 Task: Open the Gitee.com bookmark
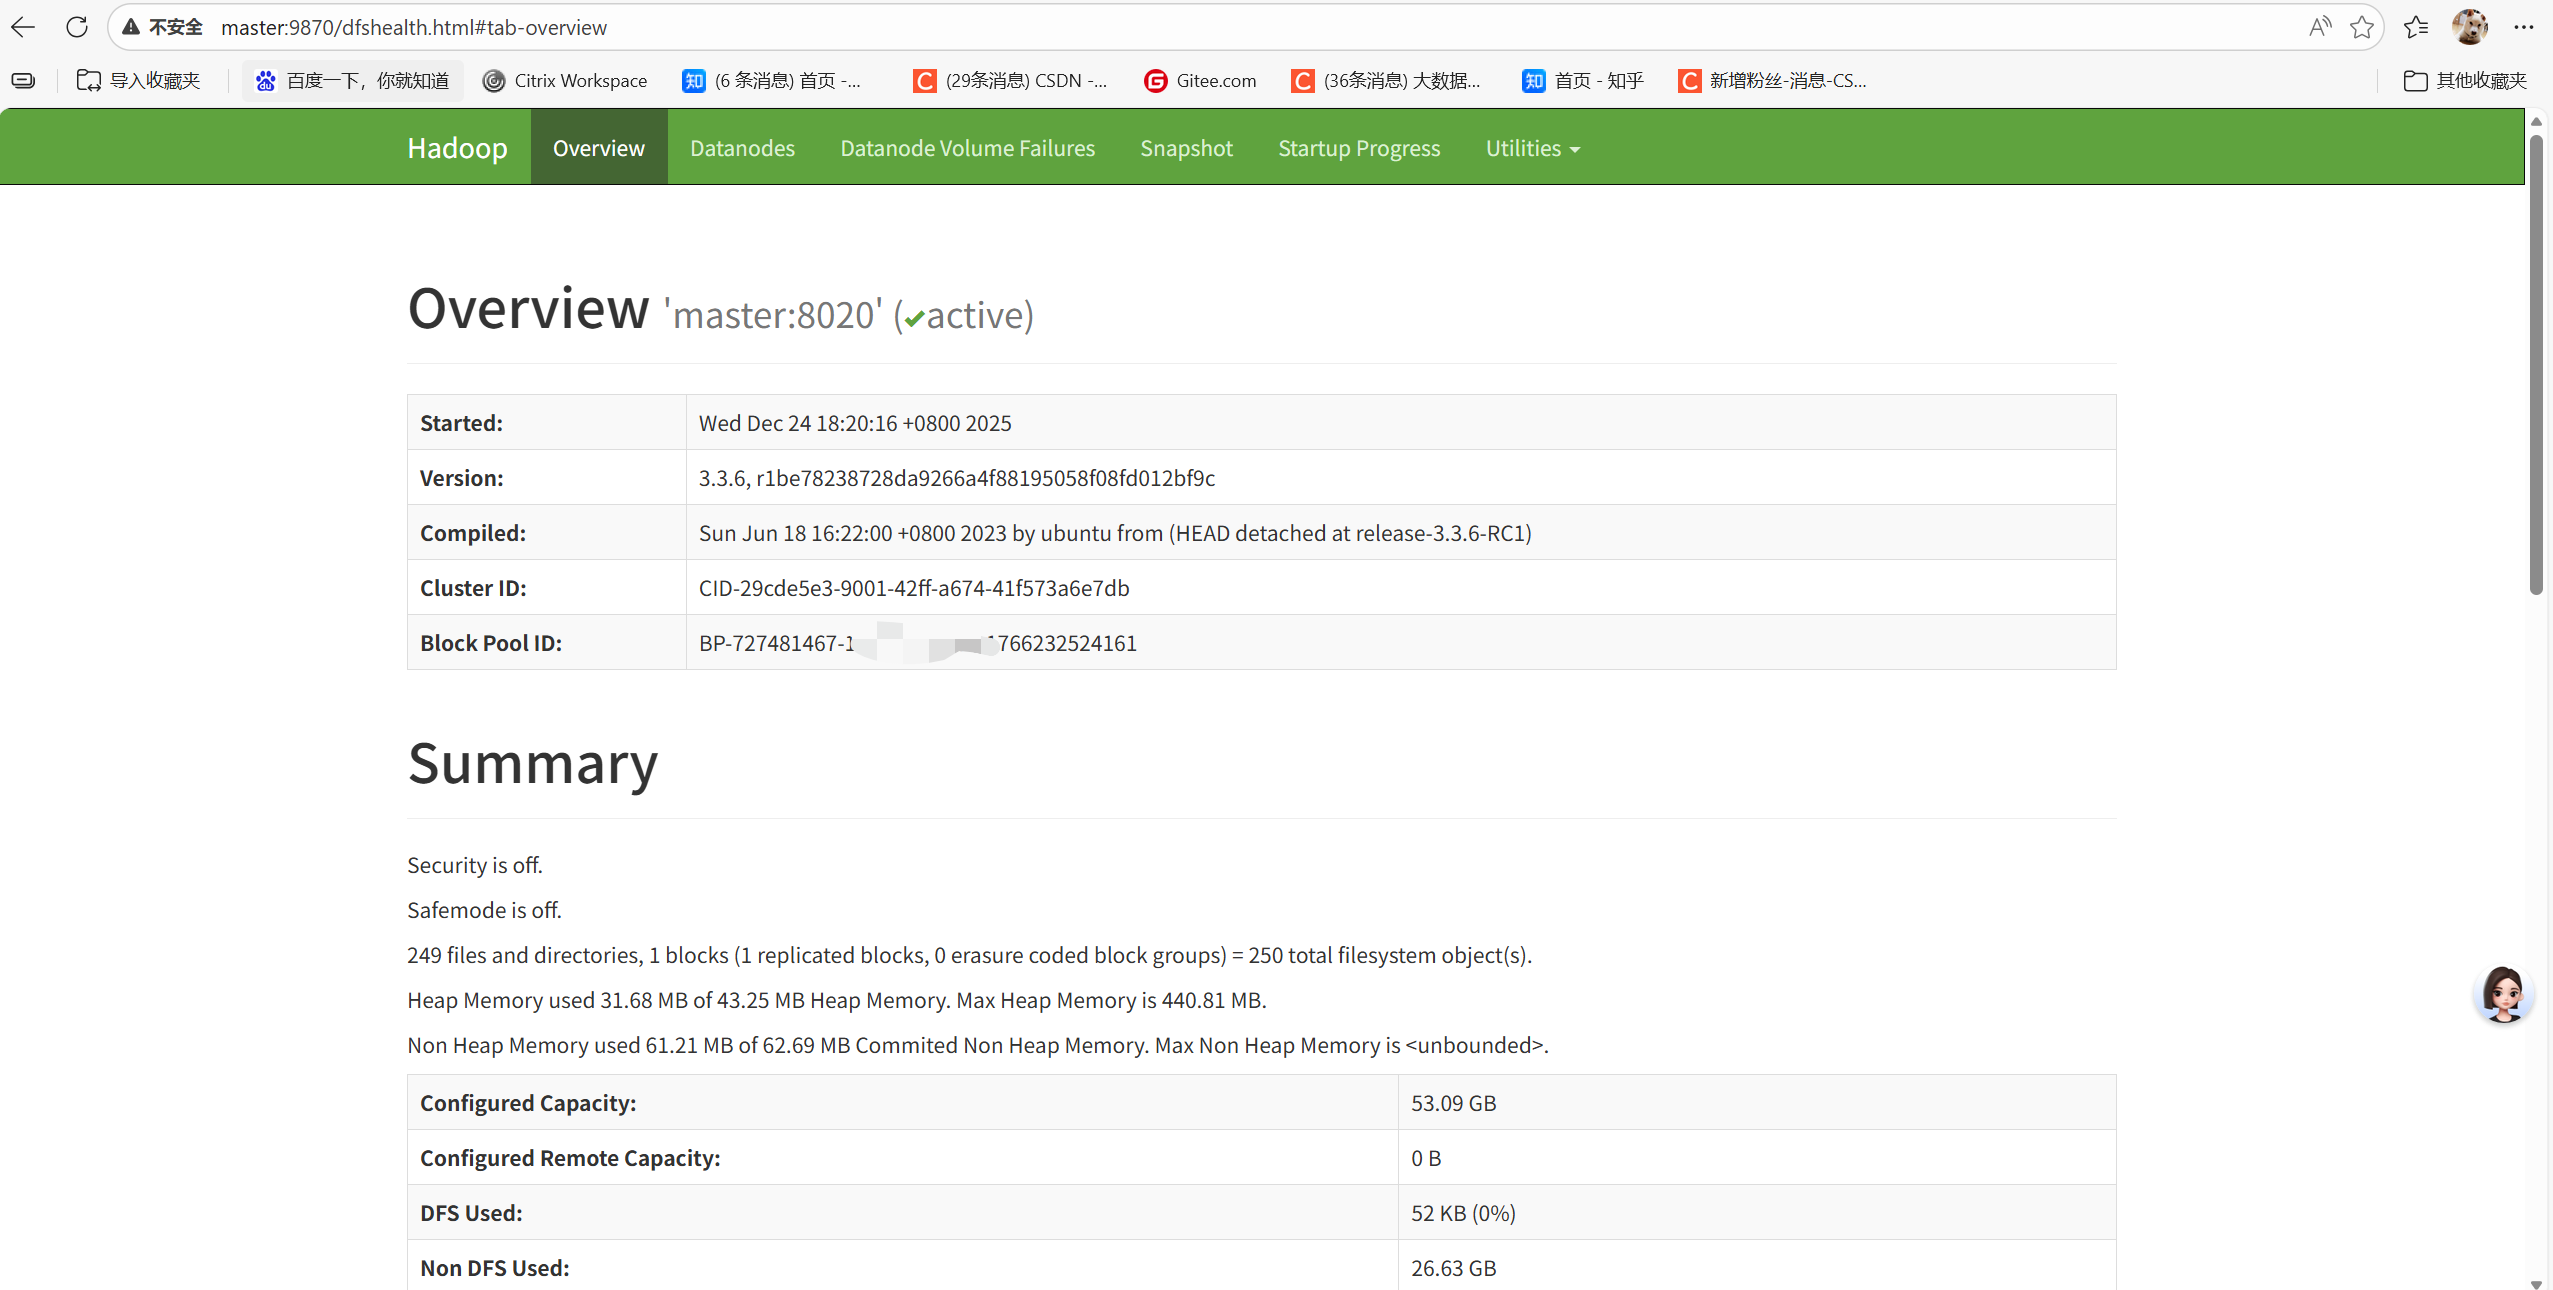(1200, 81)
